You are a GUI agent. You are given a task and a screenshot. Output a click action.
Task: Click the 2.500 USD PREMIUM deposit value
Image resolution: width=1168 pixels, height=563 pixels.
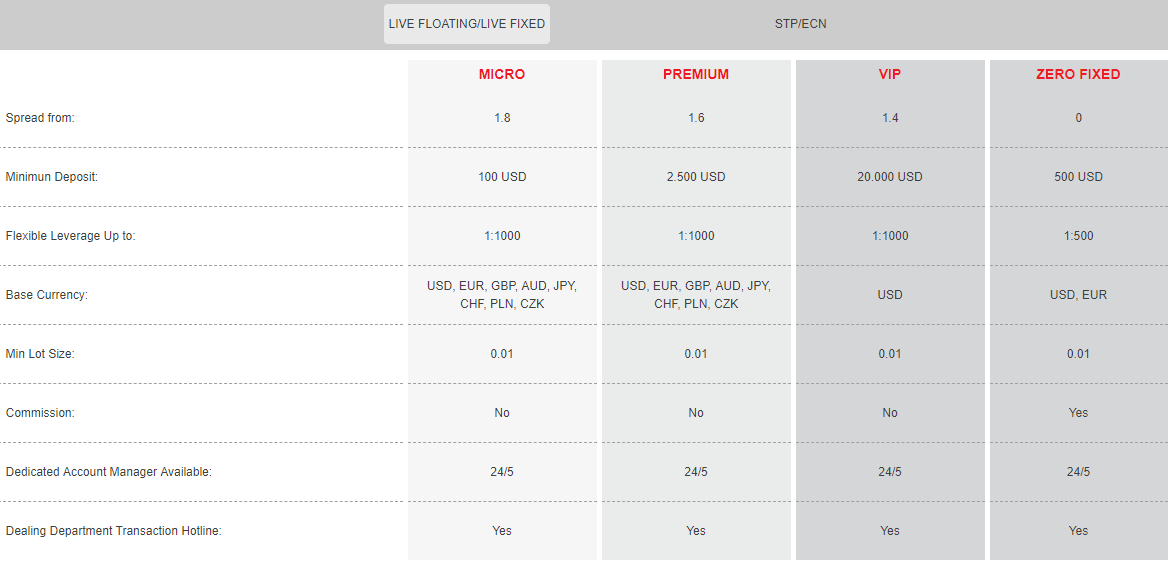[x=696, y=177]
